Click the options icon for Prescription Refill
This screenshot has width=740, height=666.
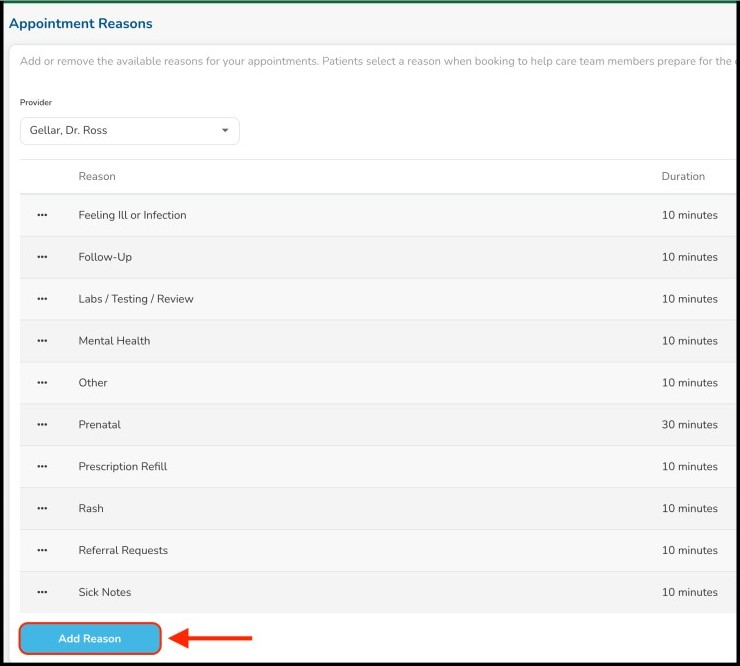point(42,467)
